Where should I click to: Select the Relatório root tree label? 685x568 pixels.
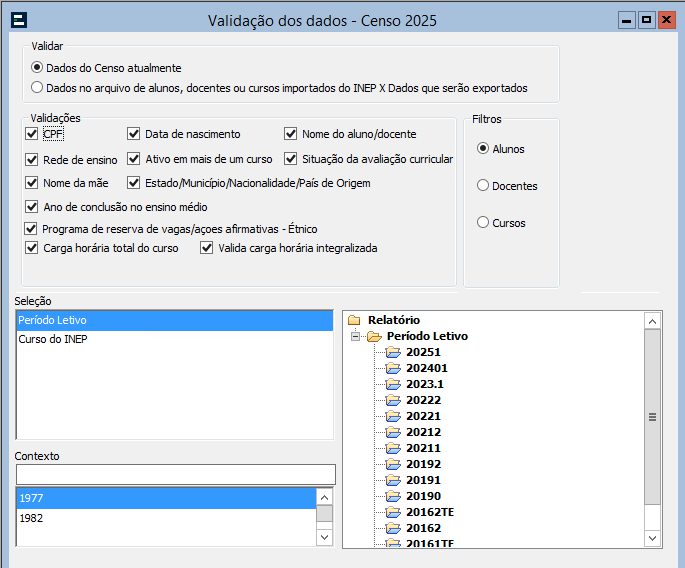tap(394, 320)
